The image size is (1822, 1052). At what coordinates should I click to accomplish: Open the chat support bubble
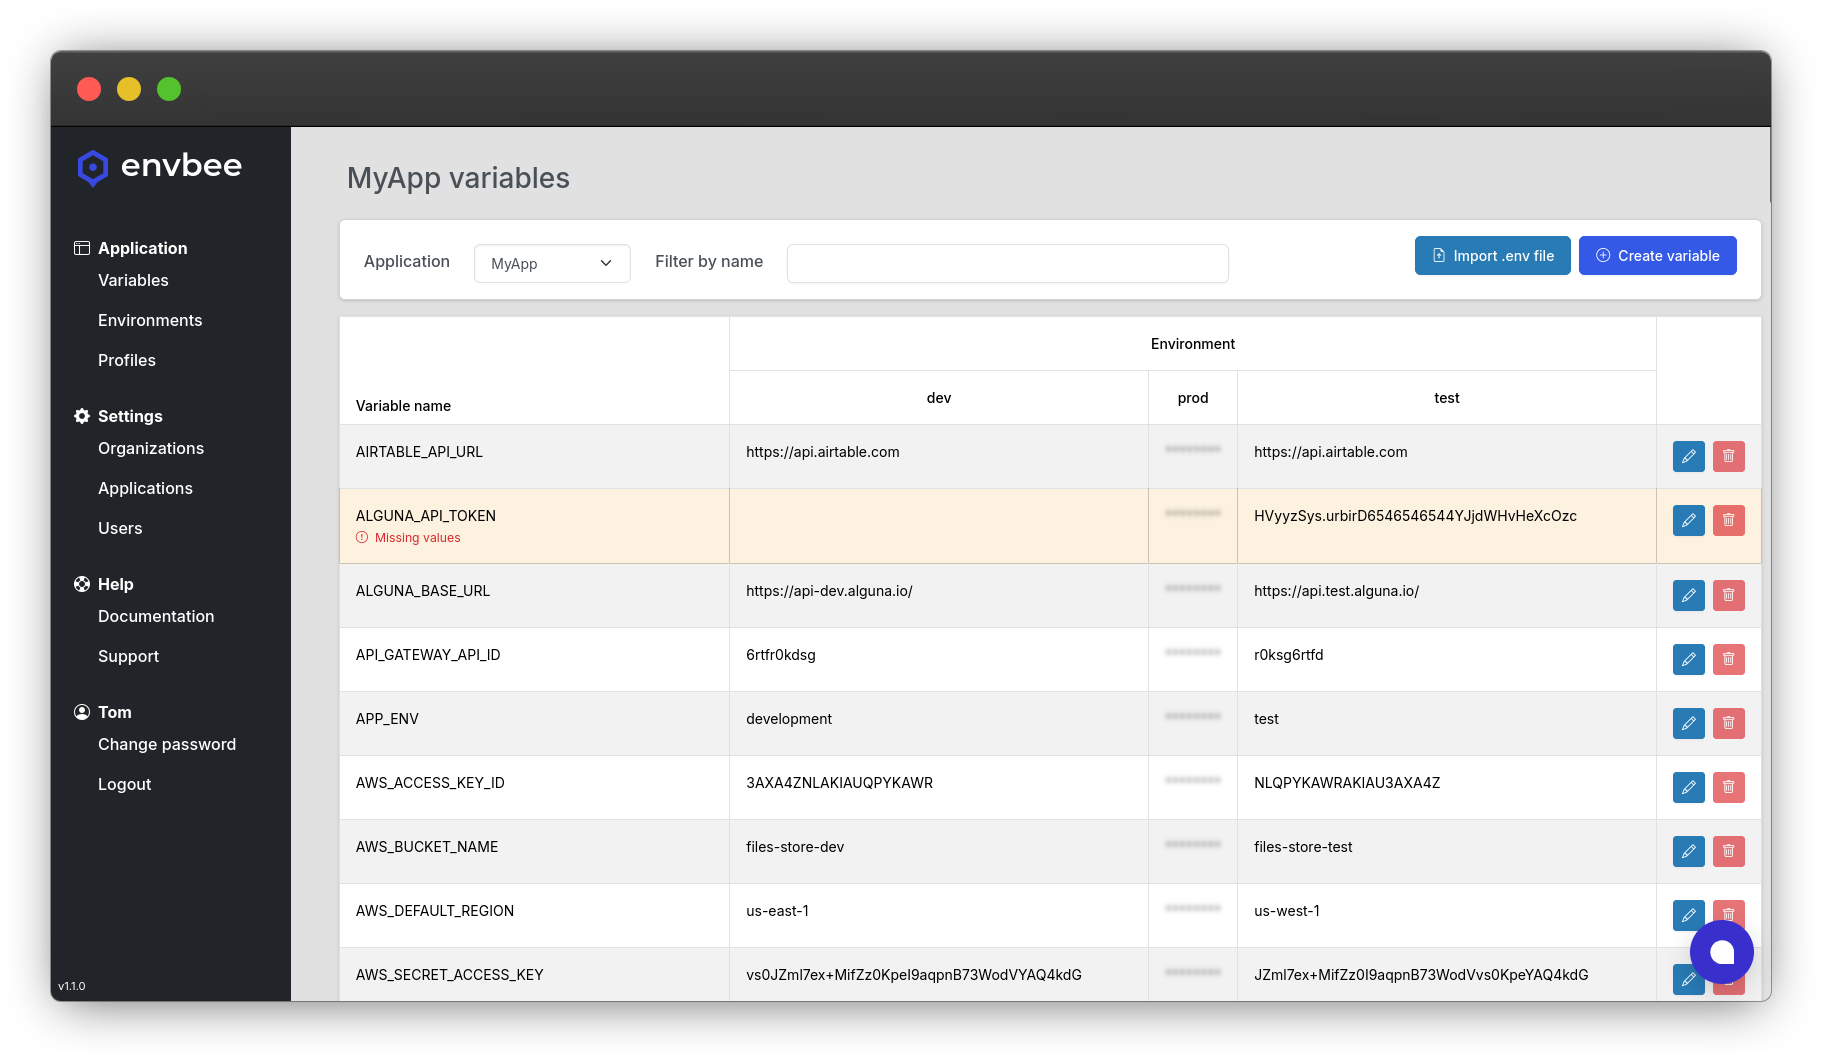point(1721,952)
